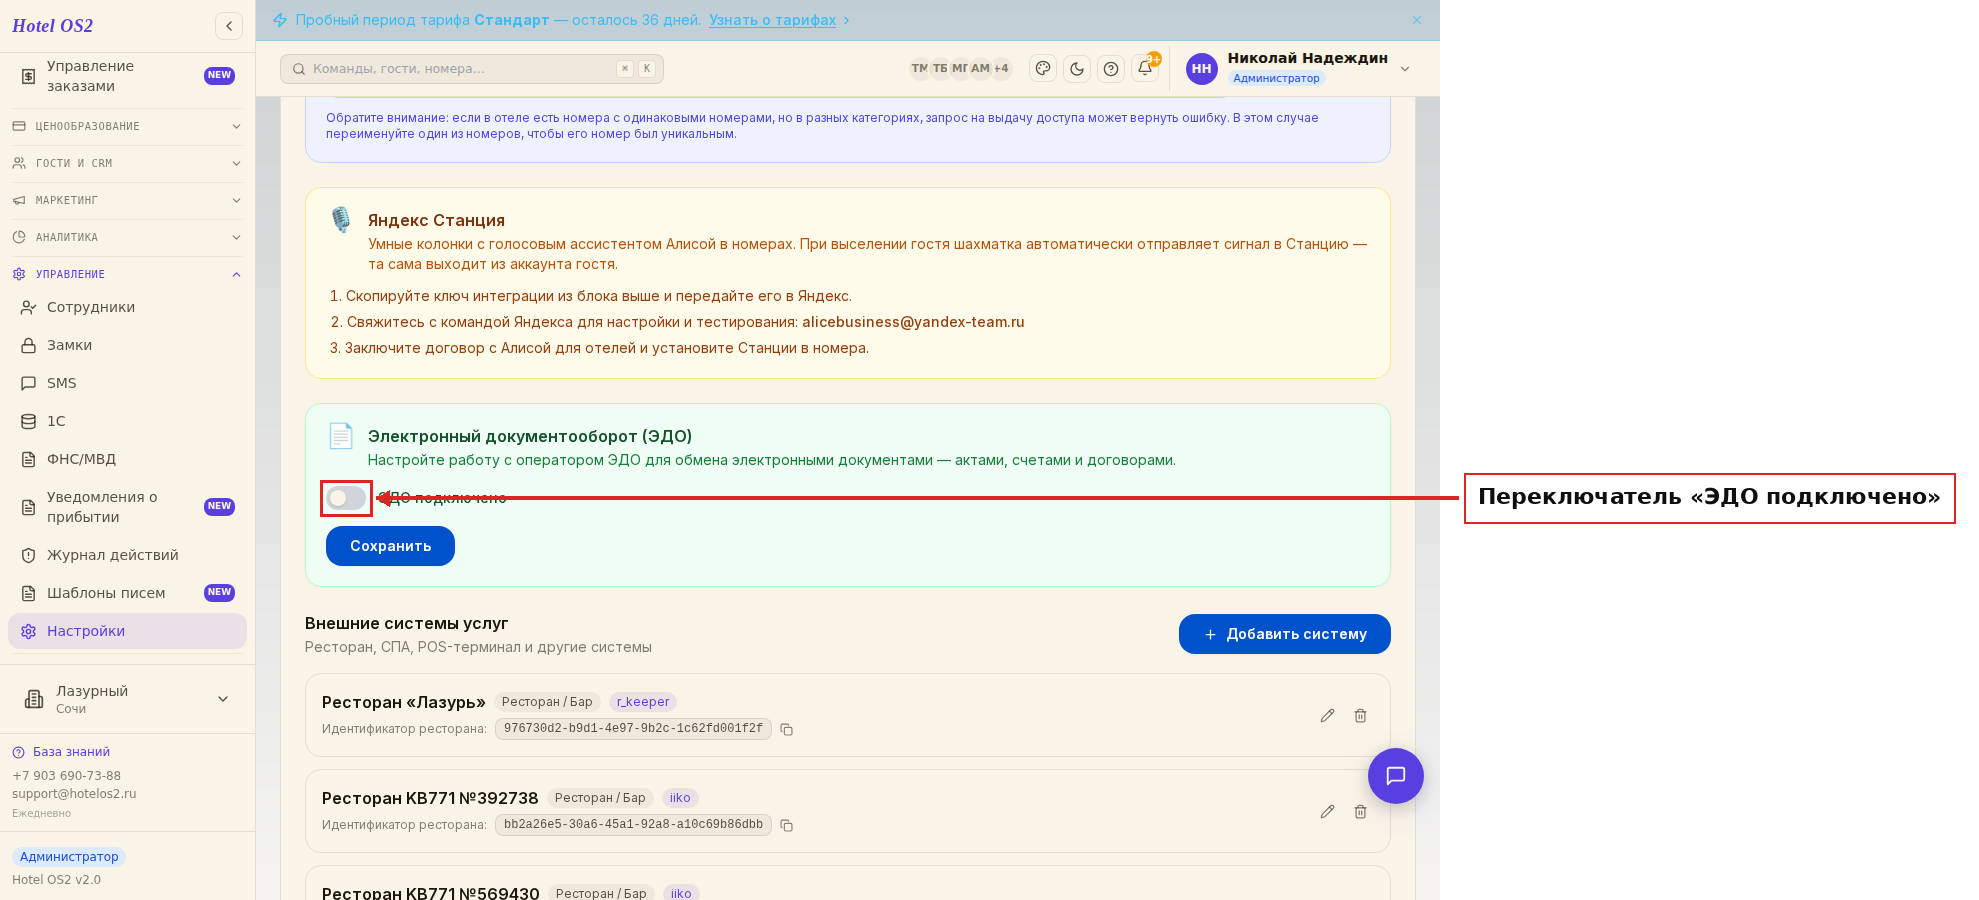Select Настройки in the sidebar
Screen dimensions: 1979x900
(x=127, y=631)
